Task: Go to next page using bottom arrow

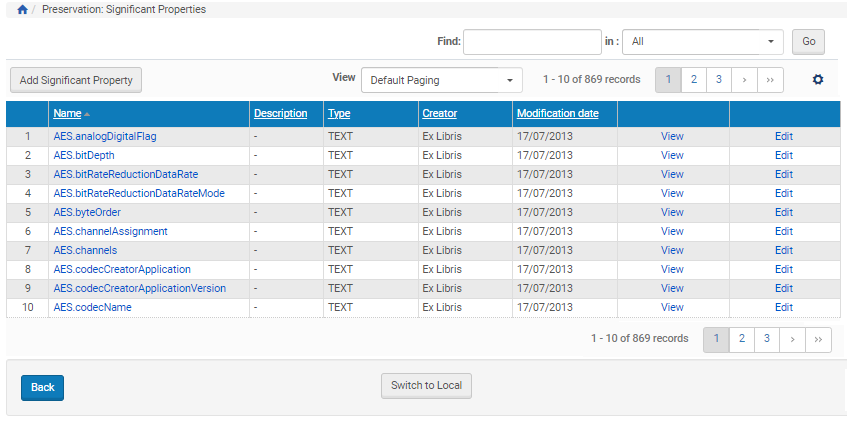Action: [793, 339]
